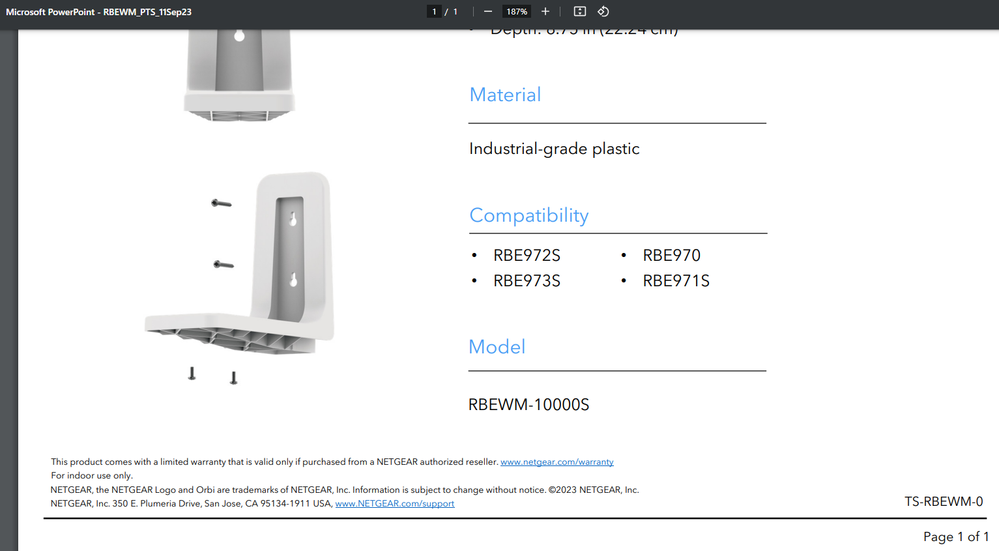Viewport: 999px width, 551px height.
Task: Click the Compatibility heading
Action: point(529,215)
